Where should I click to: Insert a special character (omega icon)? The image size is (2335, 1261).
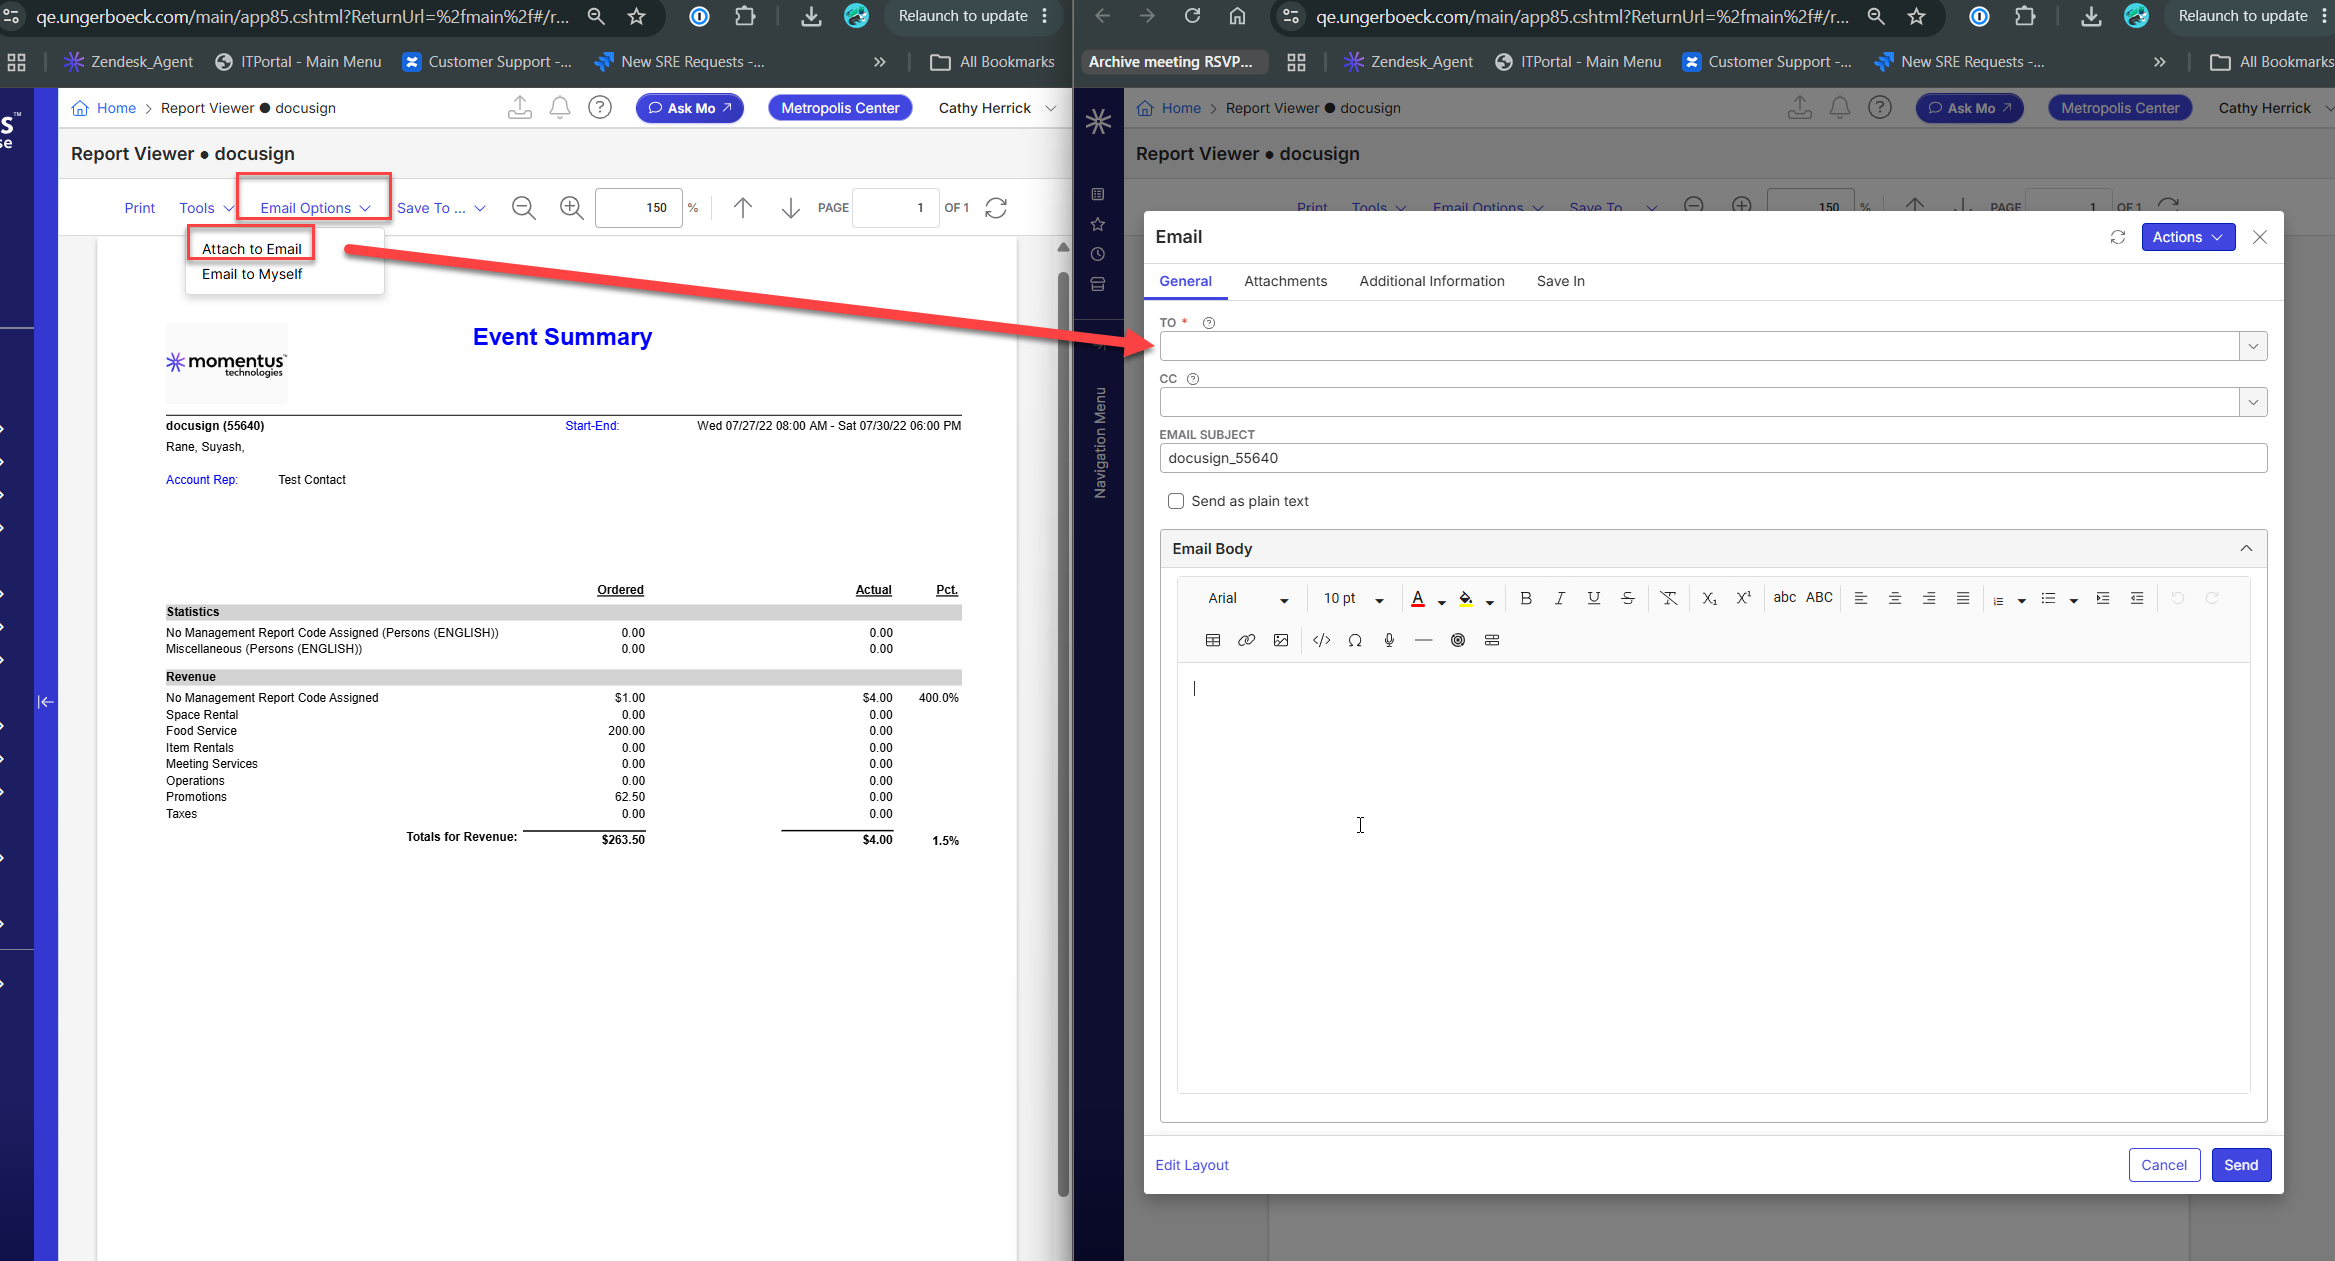(1355, 640)
